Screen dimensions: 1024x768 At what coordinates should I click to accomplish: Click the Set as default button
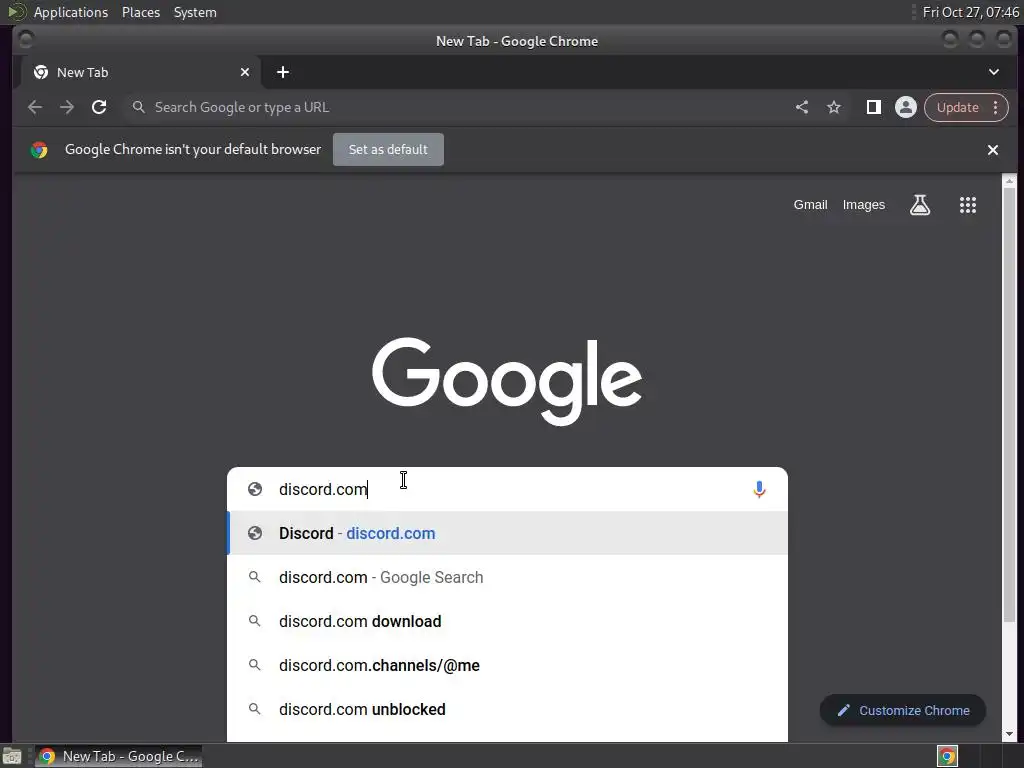pos(388,150)
